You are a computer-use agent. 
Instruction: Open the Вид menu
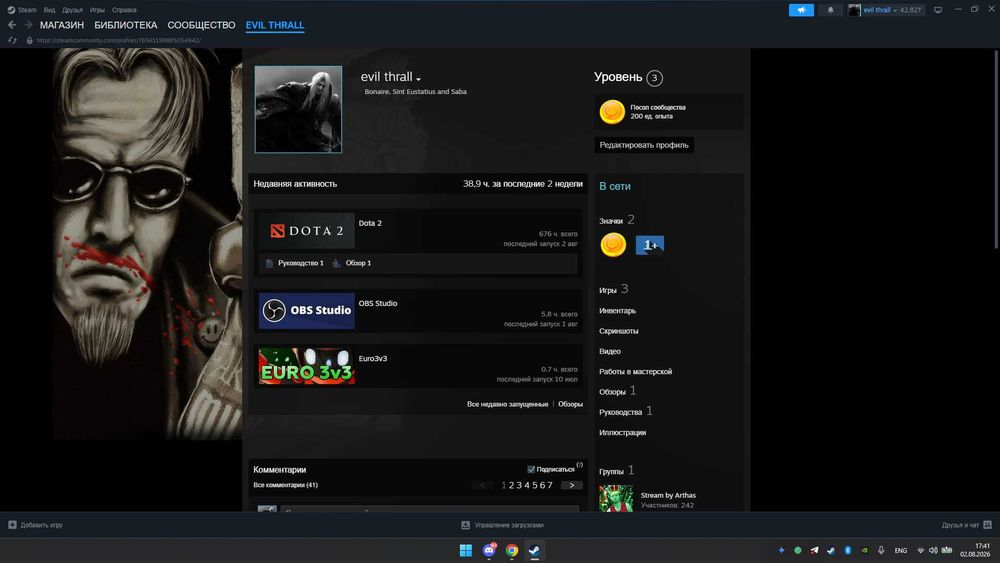point(49,10)
